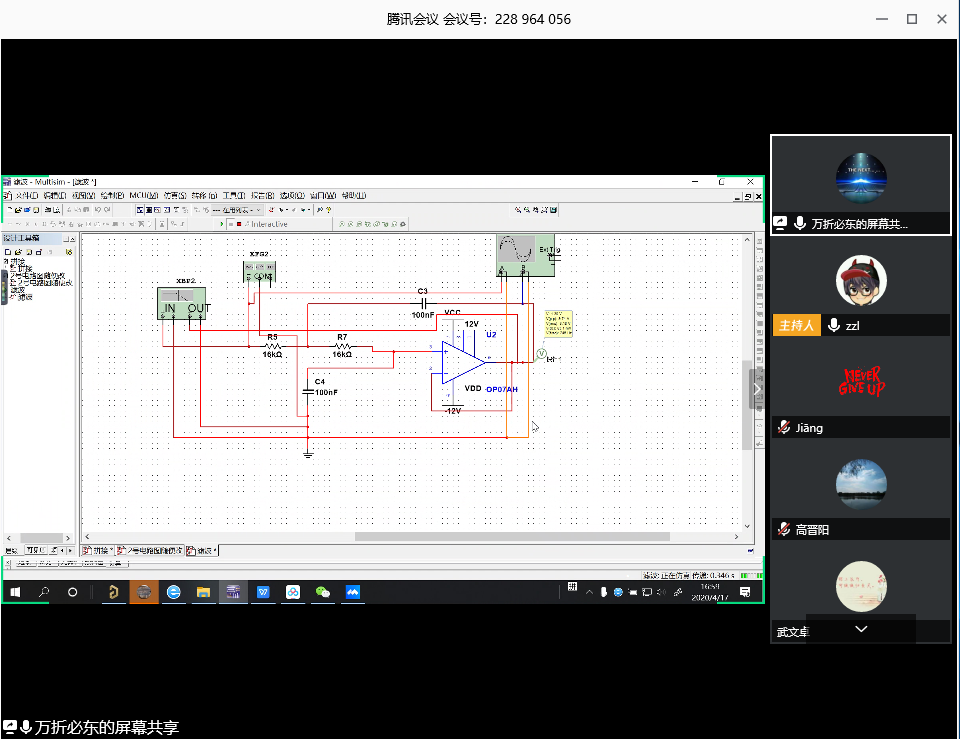The image size is (960, 739).
Task: Collapse the participant sidebar with the arrow handle
Action: (x=757, y=389)
